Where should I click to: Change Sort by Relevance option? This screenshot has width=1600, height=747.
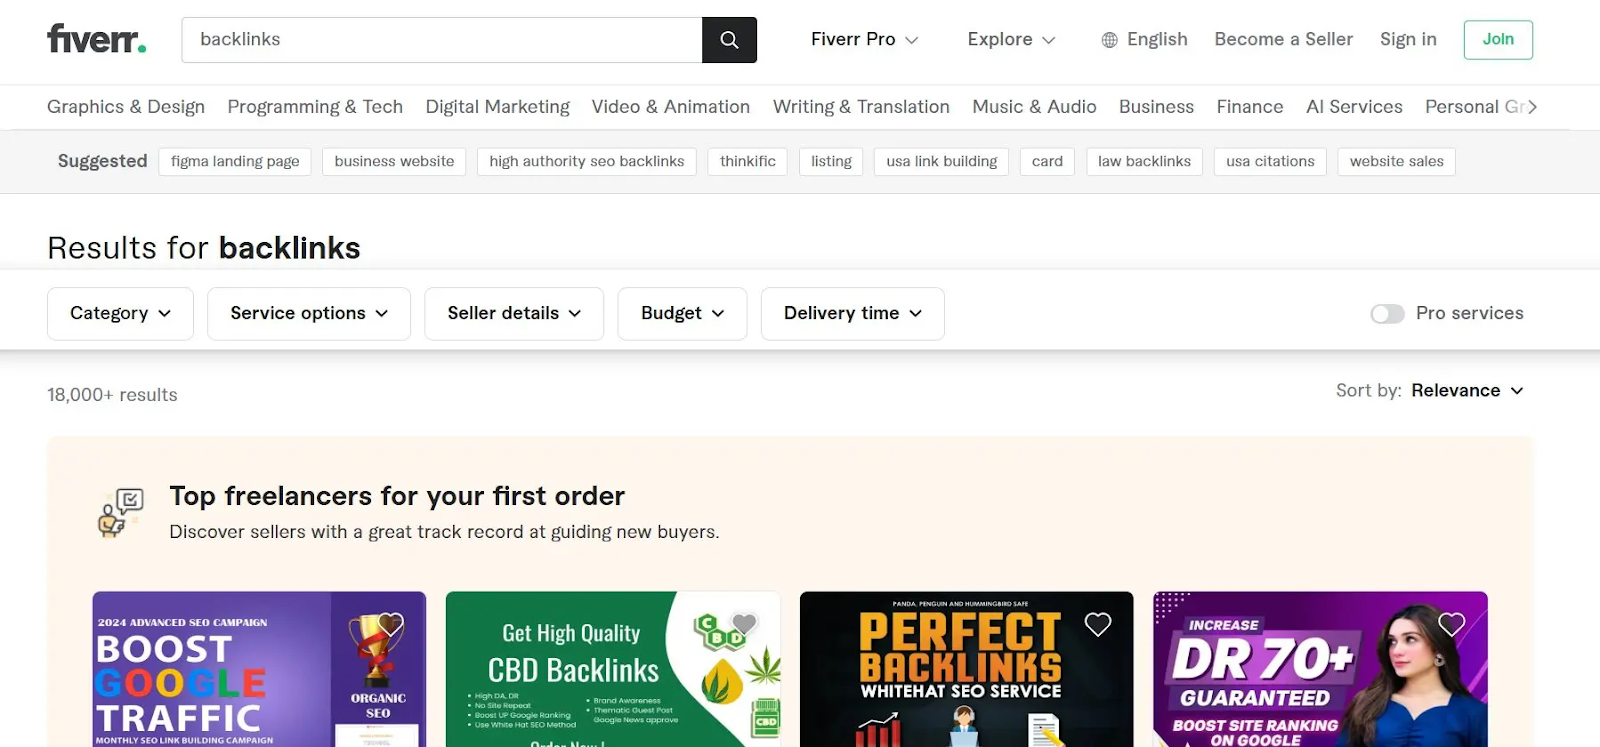click(x=1467, y=391)
